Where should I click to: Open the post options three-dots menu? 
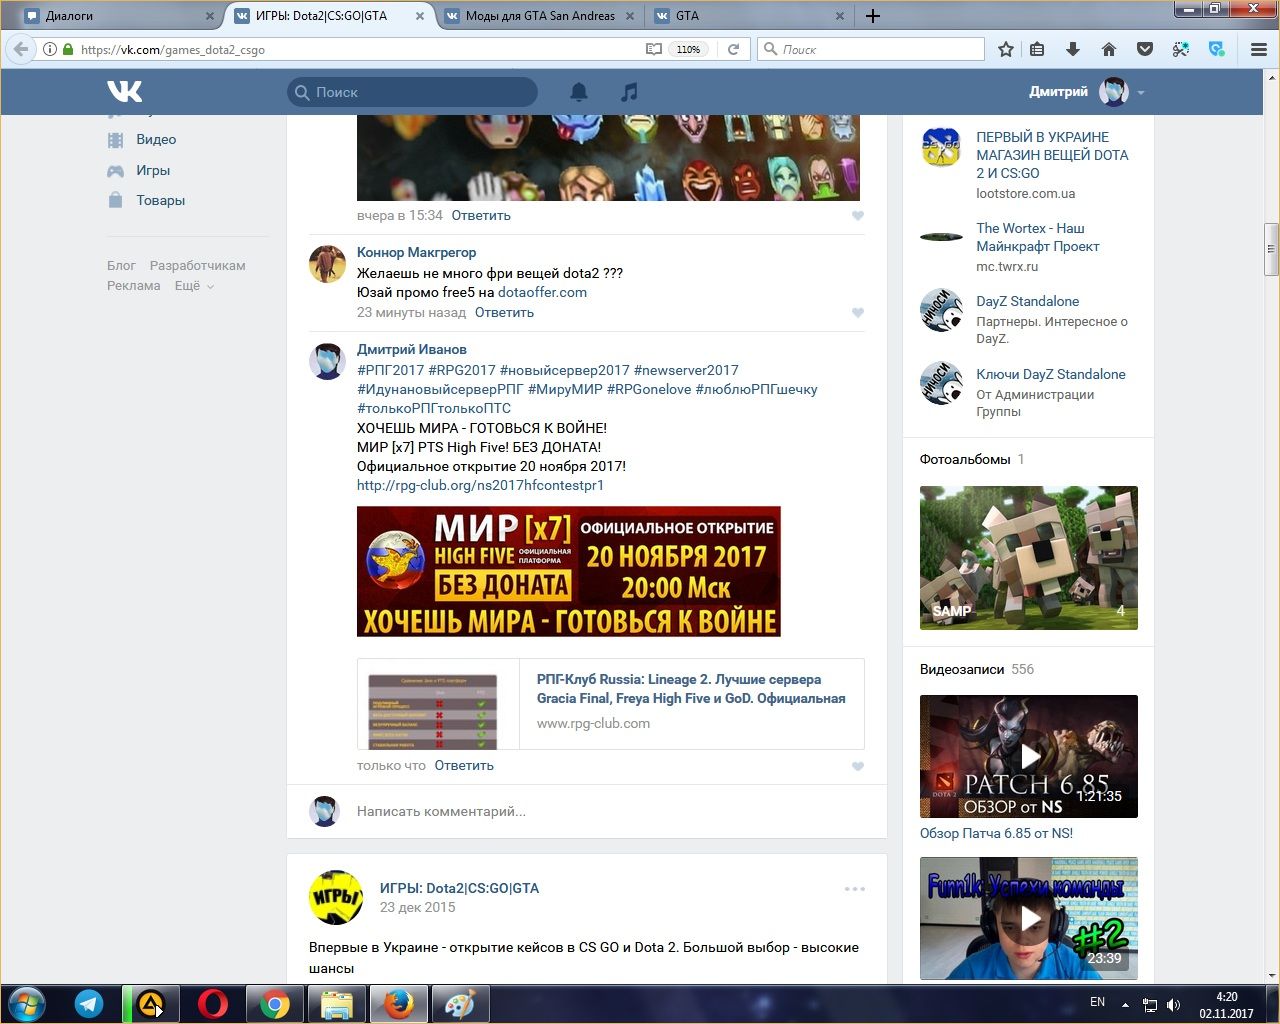pos(854,889)
